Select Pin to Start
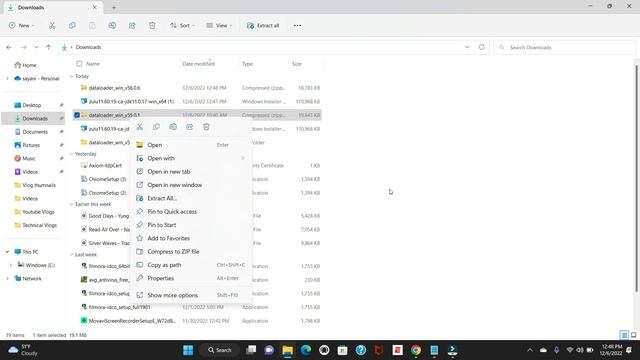Viewport: 640px width, 360px height. [x=191, y=225]
